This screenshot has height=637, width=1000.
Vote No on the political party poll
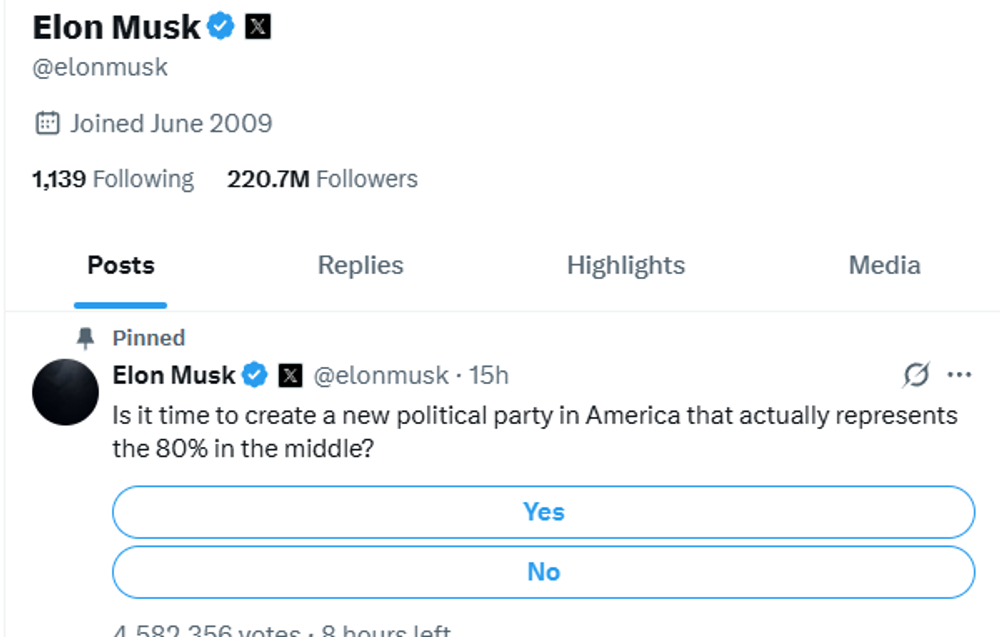[544, 571]
